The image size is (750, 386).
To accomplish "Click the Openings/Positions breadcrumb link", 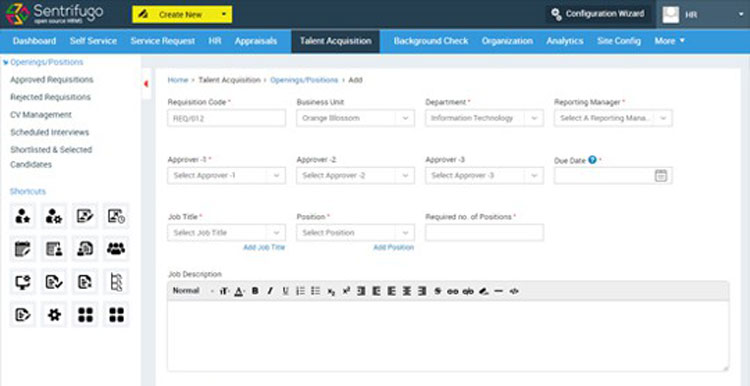I will [x=304, y=80].
